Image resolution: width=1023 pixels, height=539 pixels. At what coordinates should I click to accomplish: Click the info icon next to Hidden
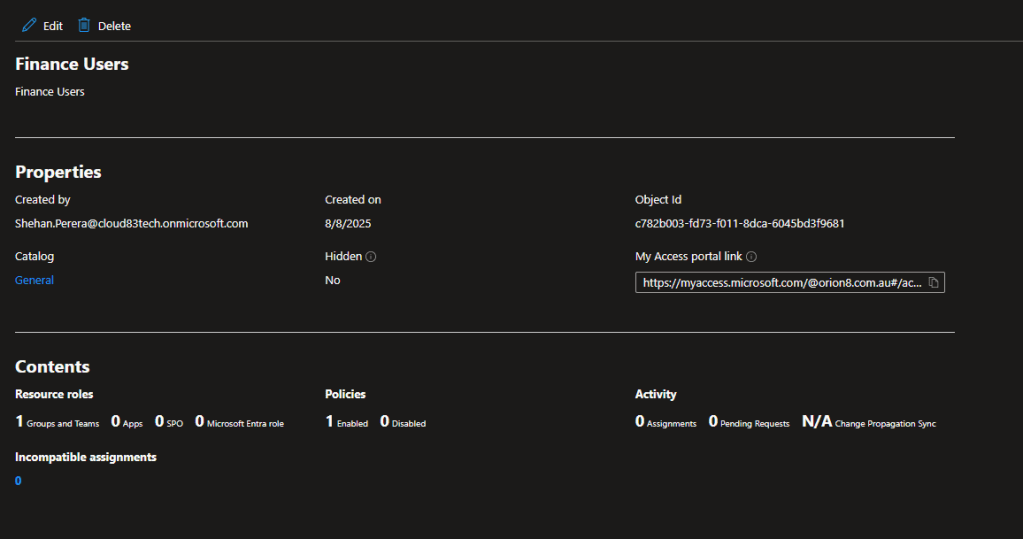(x=371, y=257)
